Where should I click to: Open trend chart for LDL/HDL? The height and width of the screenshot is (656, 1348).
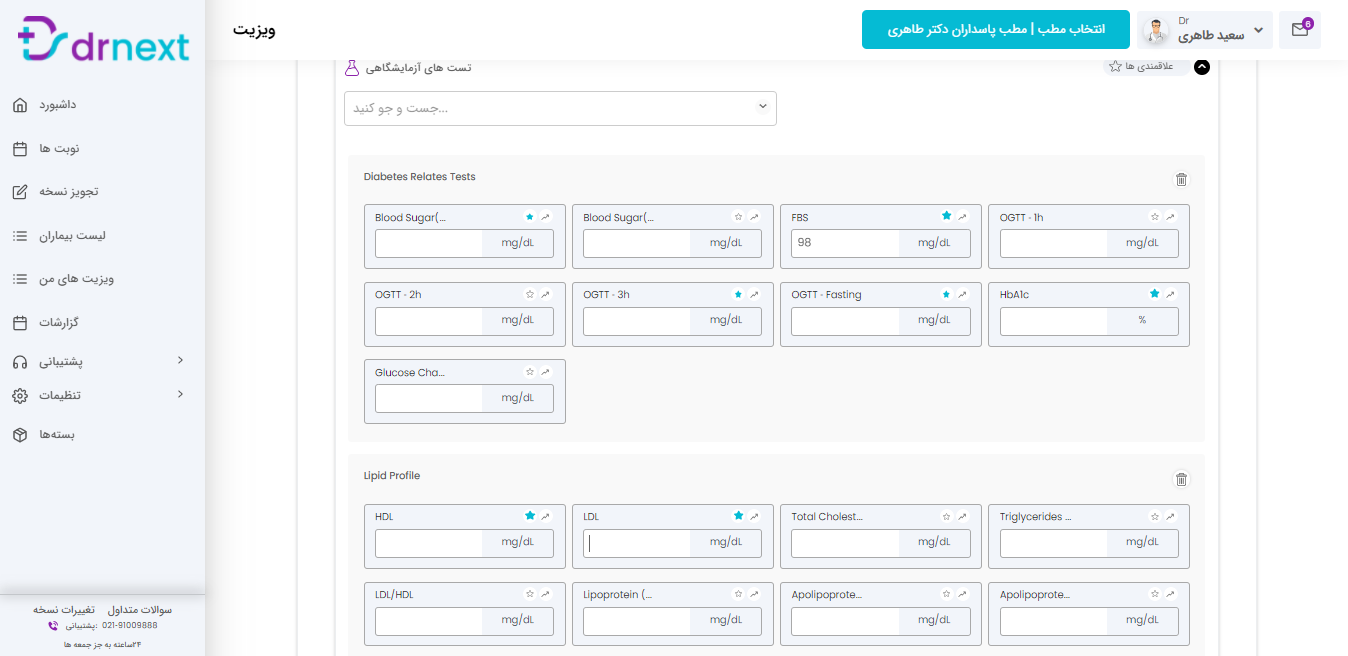tap(546, 594)
